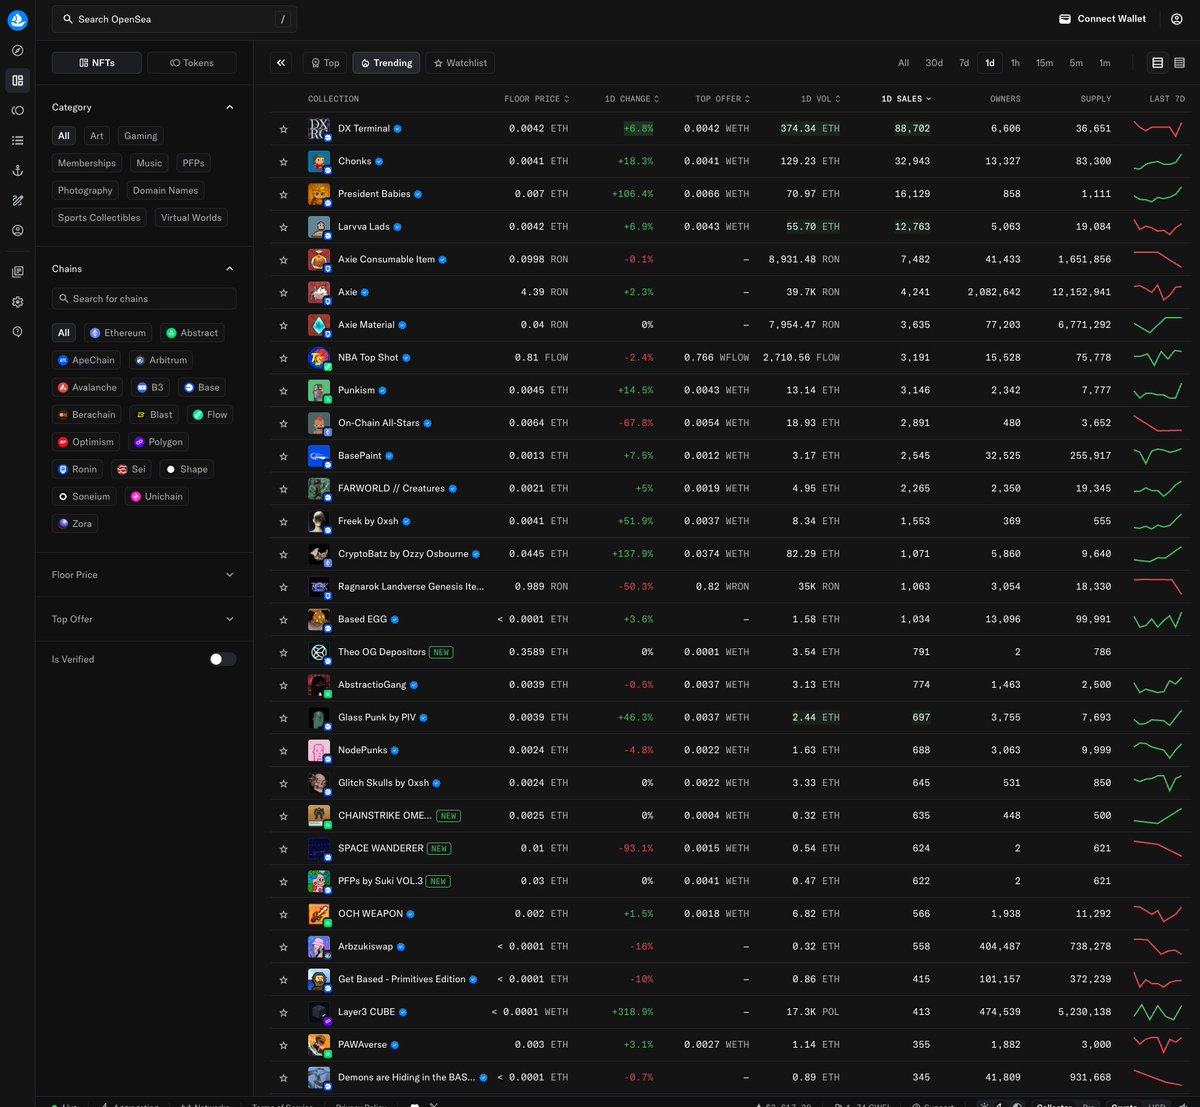
Task: Enable the Is Verified switch
Action: pos(223,659)
